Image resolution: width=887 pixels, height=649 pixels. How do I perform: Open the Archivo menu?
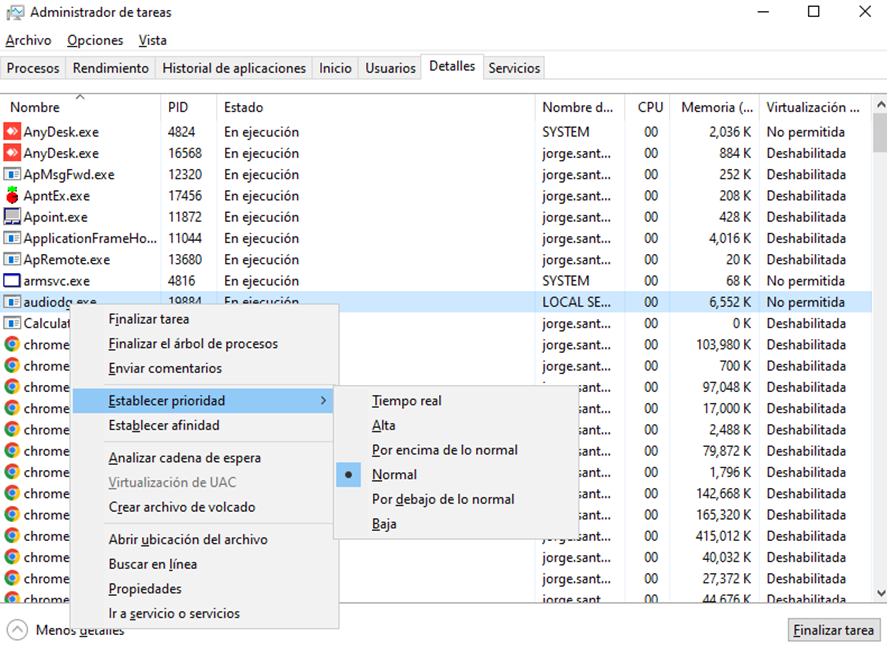click(x=28, y=40)
